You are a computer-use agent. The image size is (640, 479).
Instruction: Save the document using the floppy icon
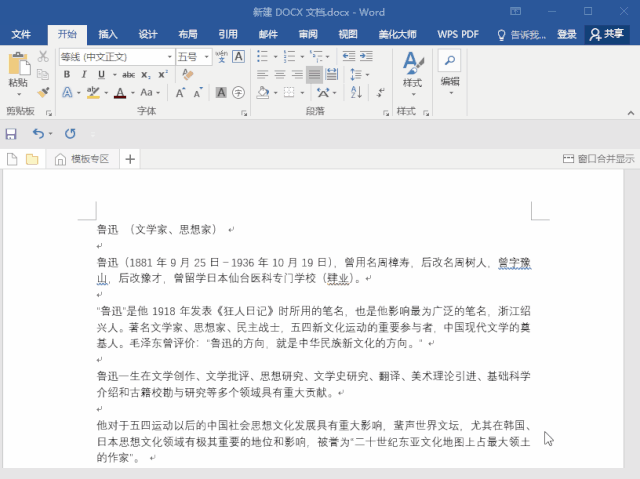(11, 134)
